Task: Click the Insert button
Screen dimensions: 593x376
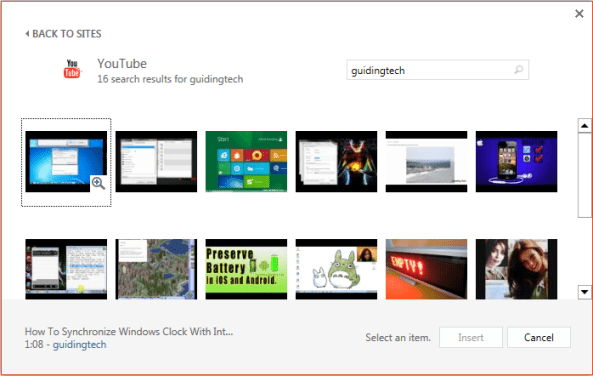Action: pos(471,337)
